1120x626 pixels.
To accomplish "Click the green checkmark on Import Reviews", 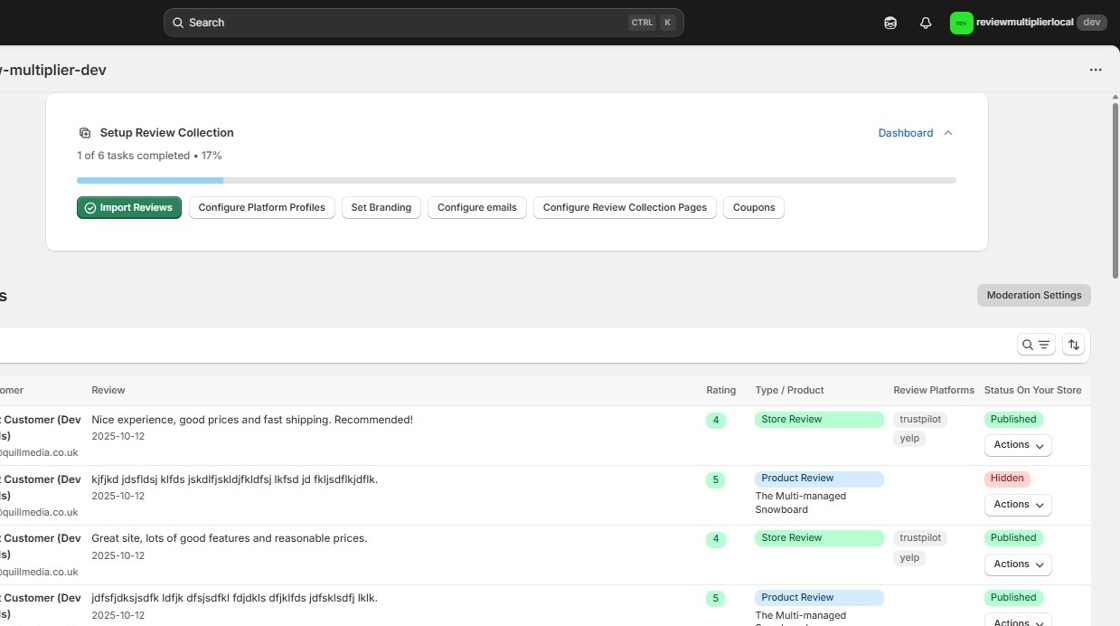I will 91,207.
